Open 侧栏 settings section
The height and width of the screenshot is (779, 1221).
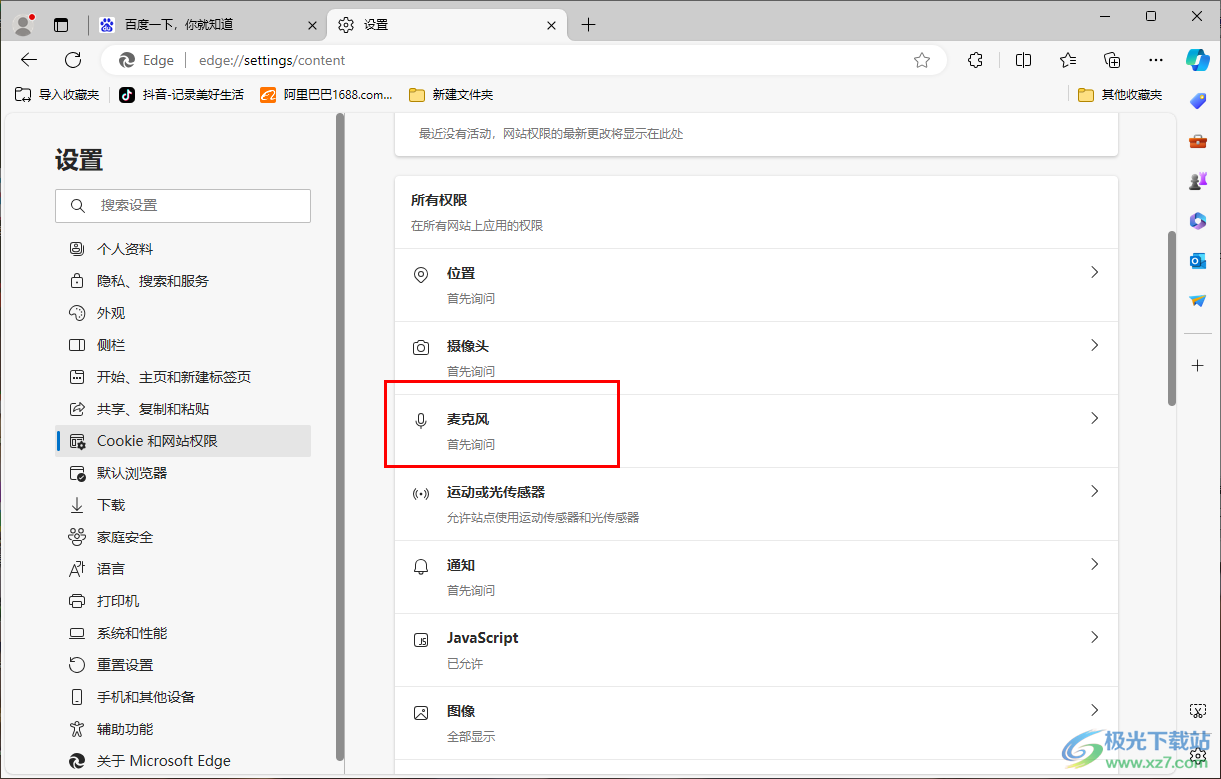pyautogui.click(x=183, y=345)
